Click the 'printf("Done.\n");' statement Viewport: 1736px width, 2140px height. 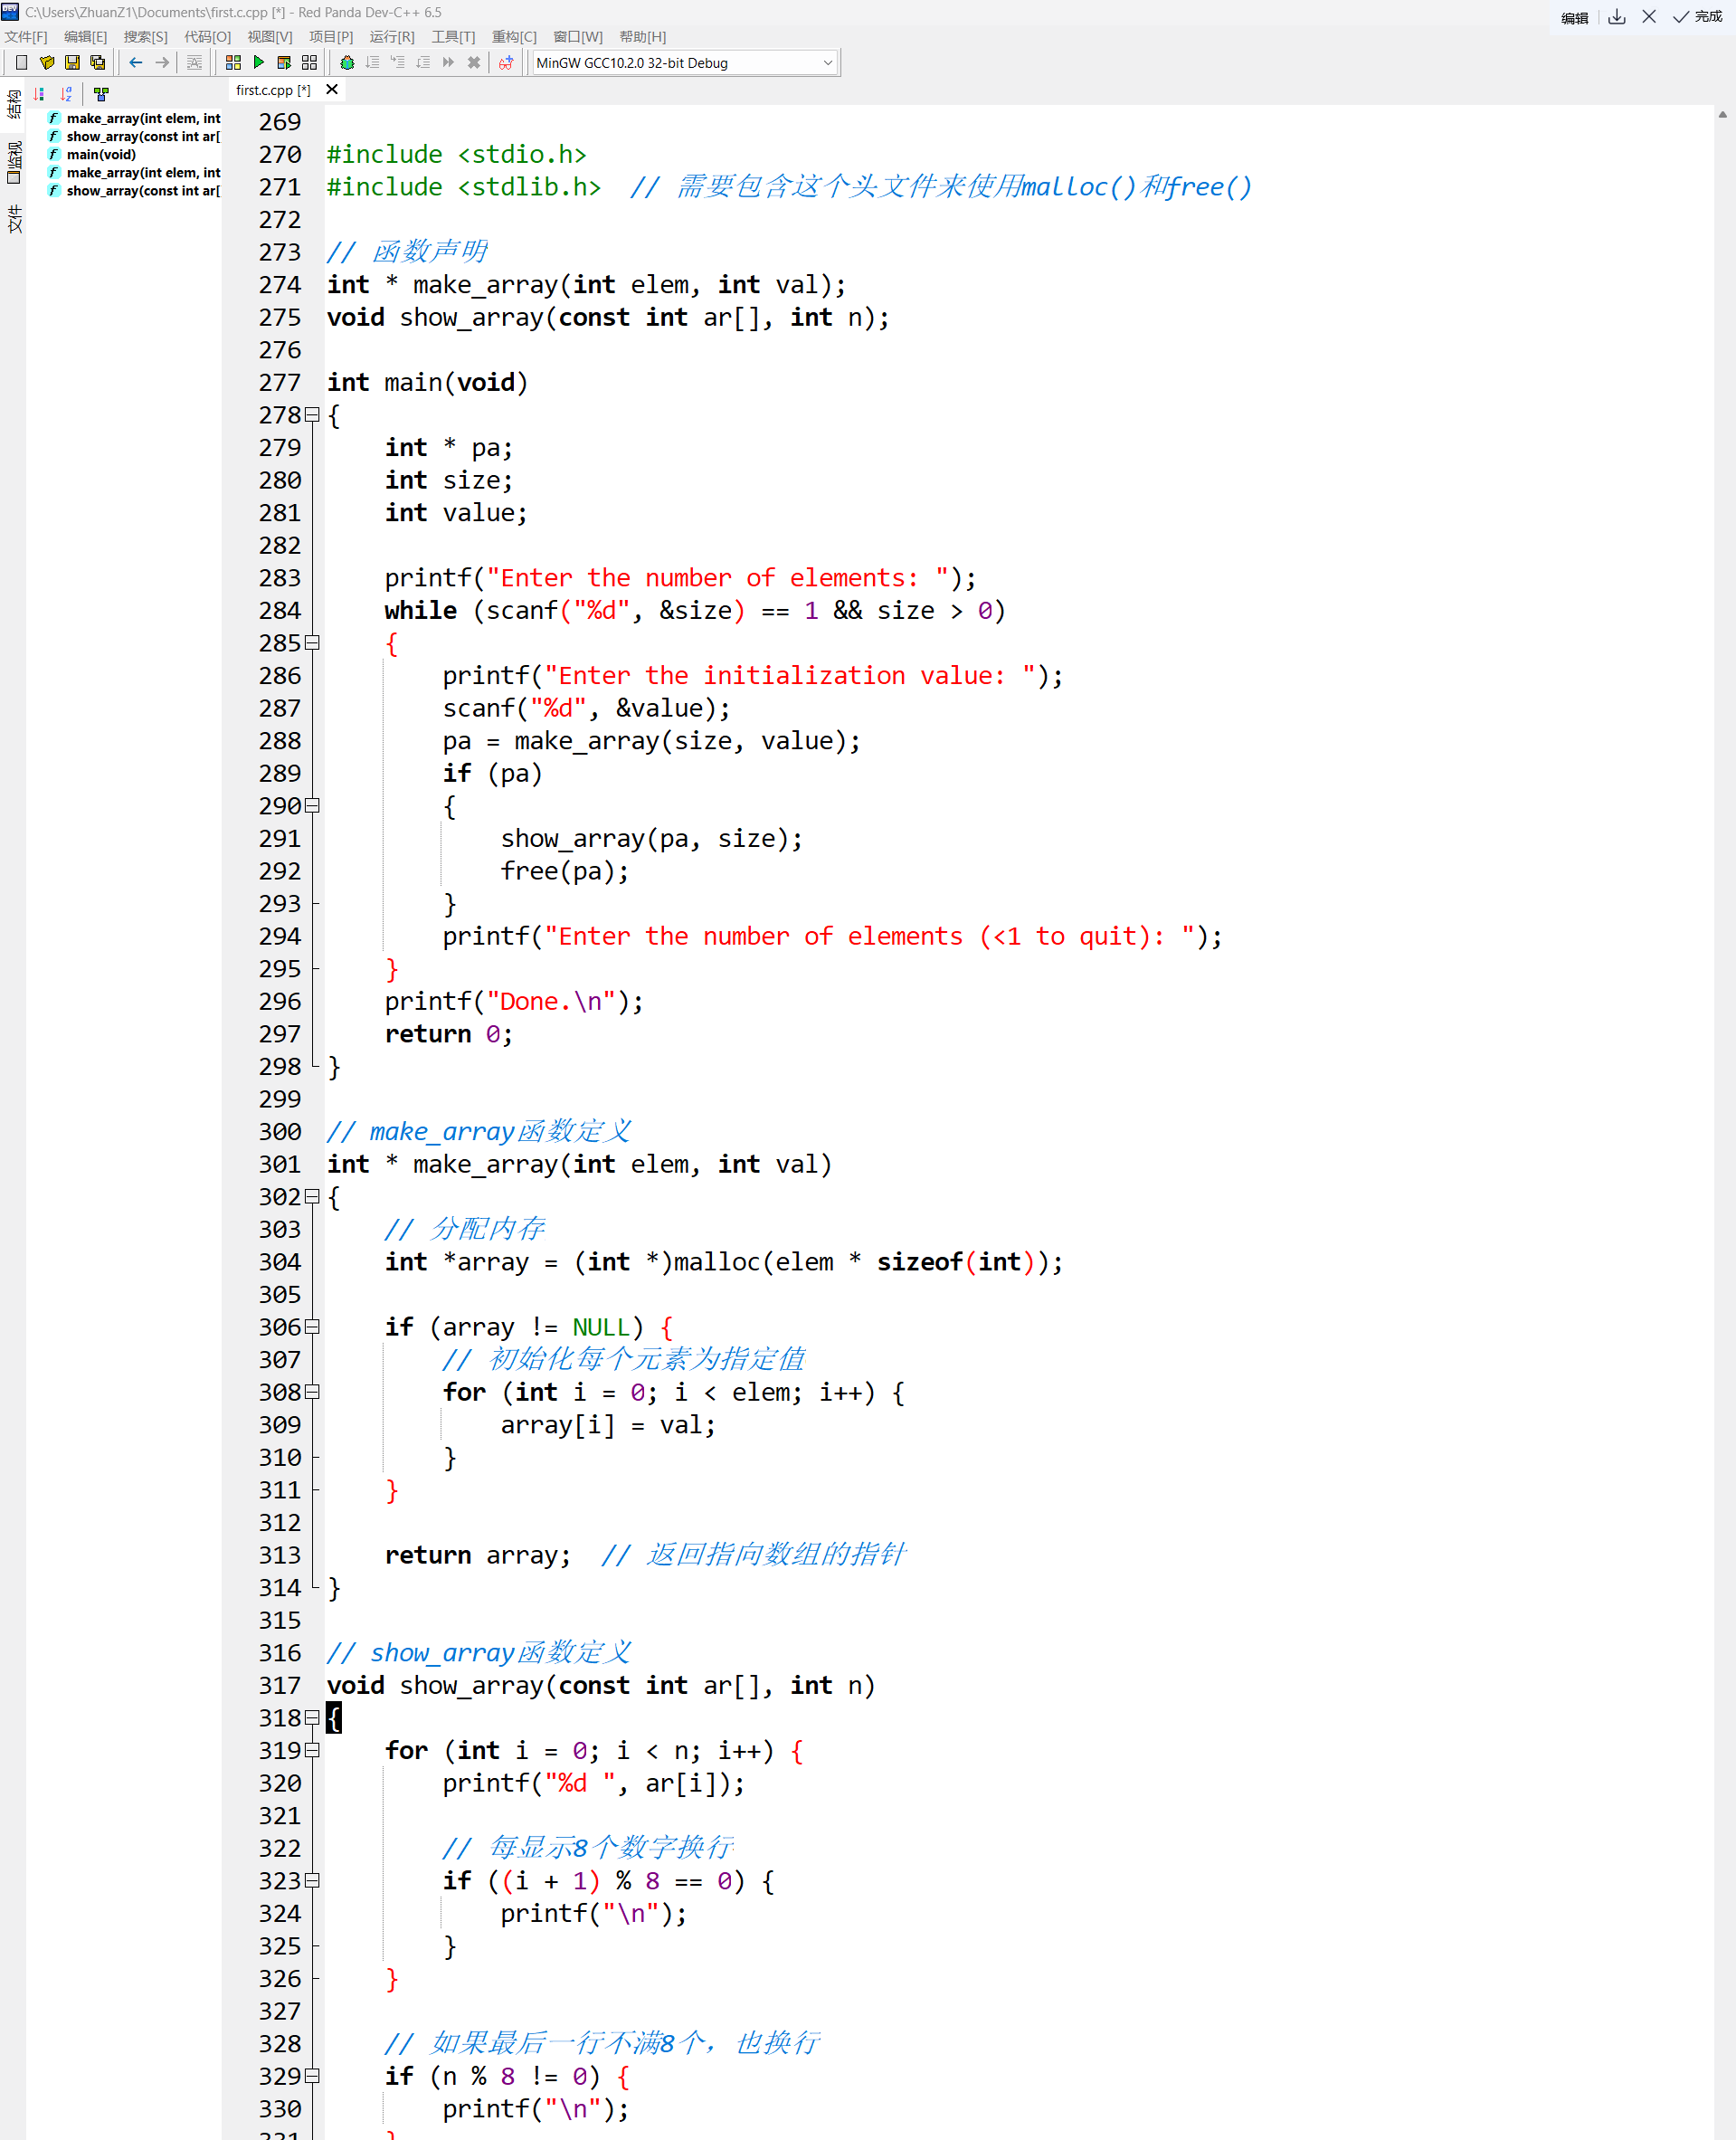coord(514,1001)
